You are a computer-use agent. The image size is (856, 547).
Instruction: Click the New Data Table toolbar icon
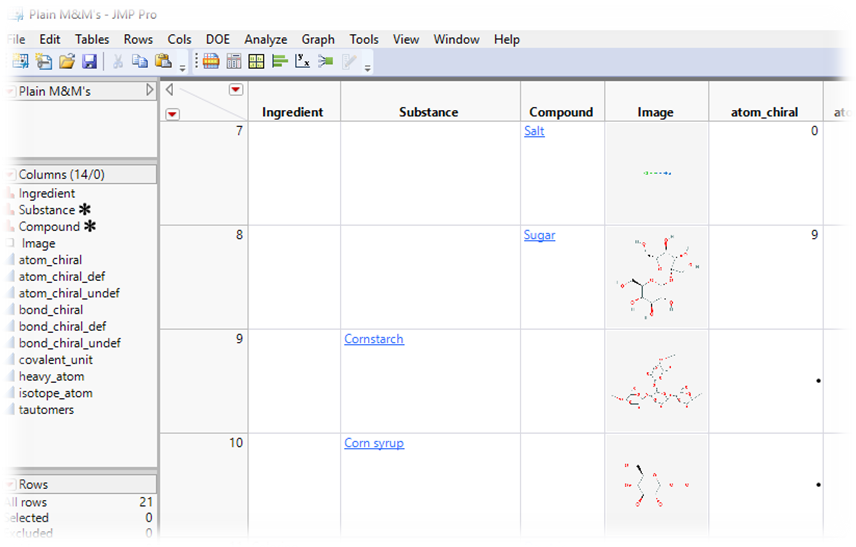(20, 61)
